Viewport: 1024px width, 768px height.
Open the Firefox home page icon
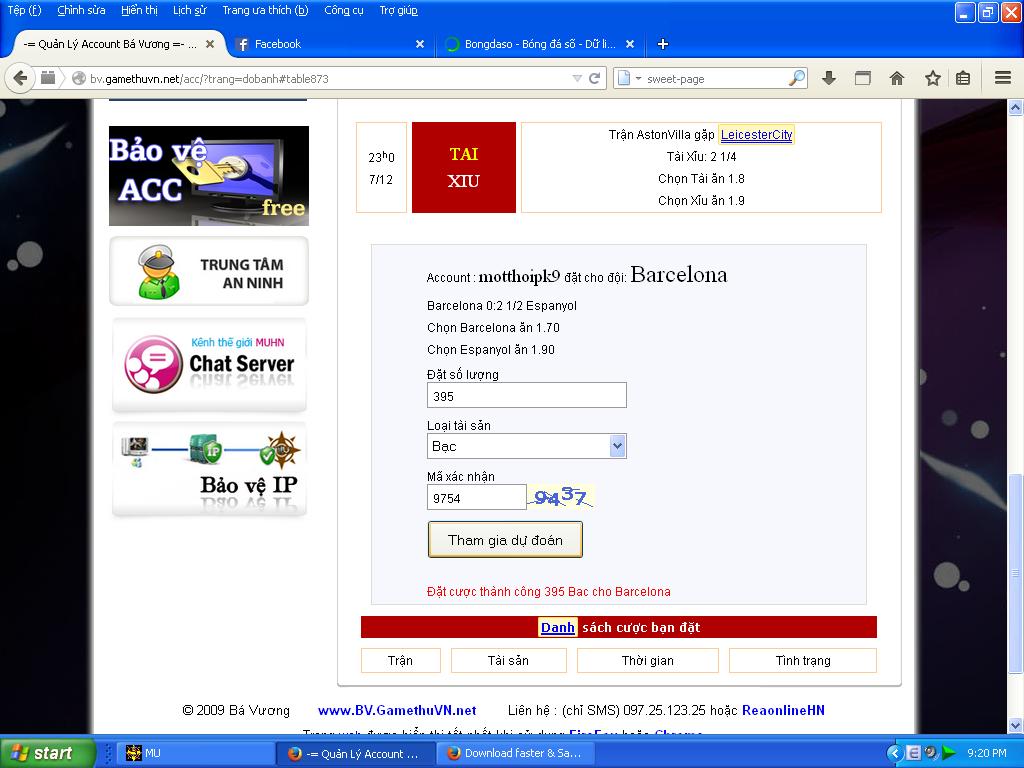point(897,78)
